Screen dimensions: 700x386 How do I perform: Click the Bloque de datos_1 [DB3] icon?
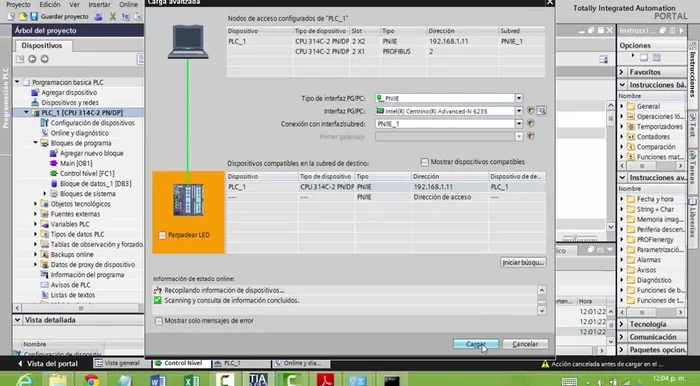[54, 183]
